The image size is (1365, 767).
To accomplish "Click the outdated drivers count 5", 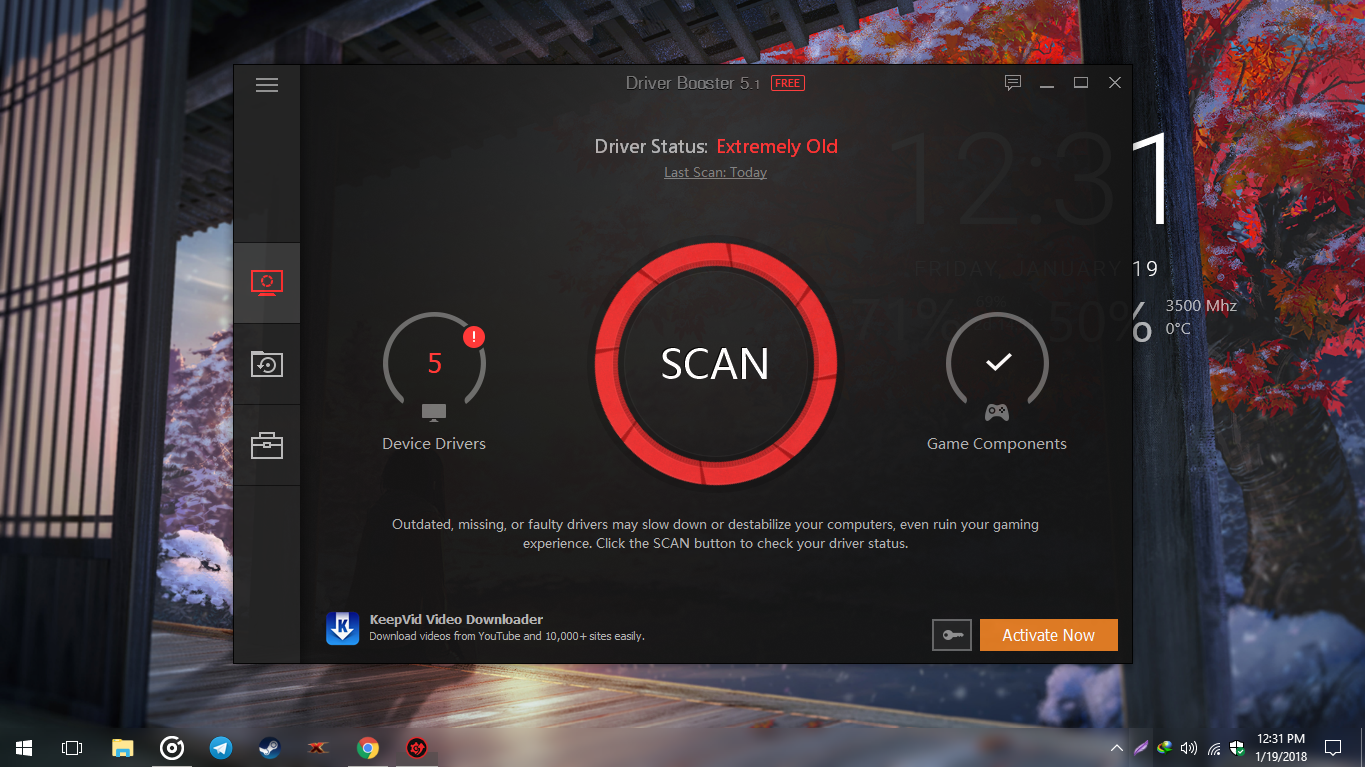I will pyautogui.click(x=434, y=363).
